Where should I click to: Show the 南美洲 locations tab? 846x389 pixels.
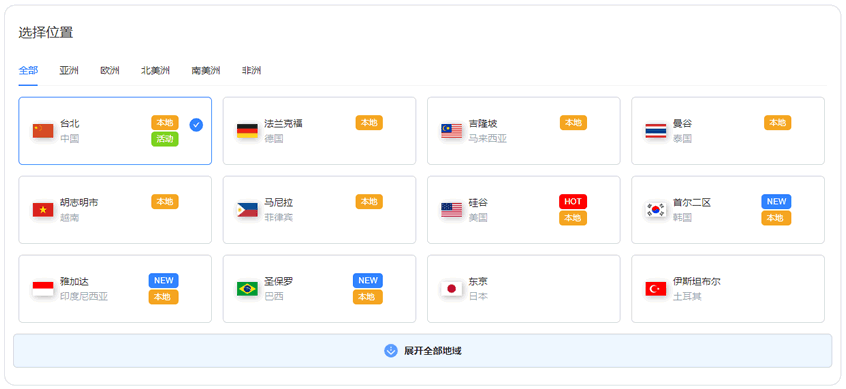[x=206, y=71]
